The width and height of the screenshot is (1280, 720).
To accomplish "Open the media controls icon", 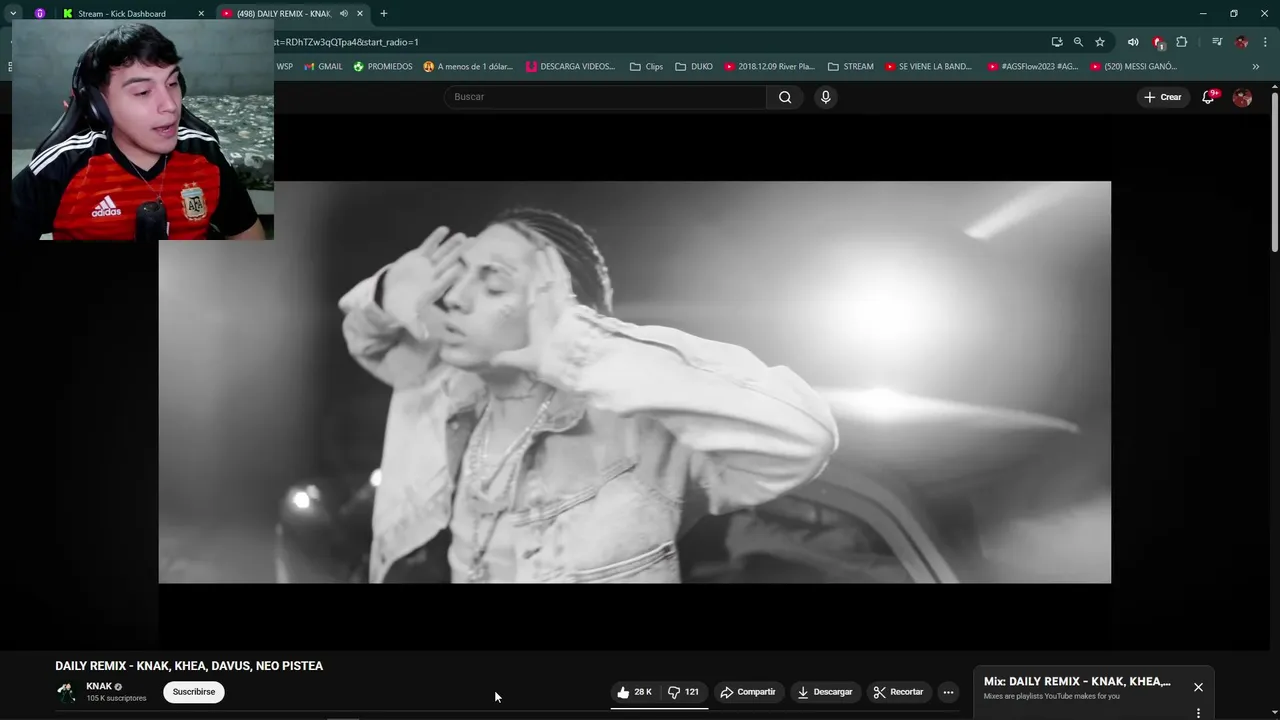I will pyautogui.click(x=1217, y=42).
